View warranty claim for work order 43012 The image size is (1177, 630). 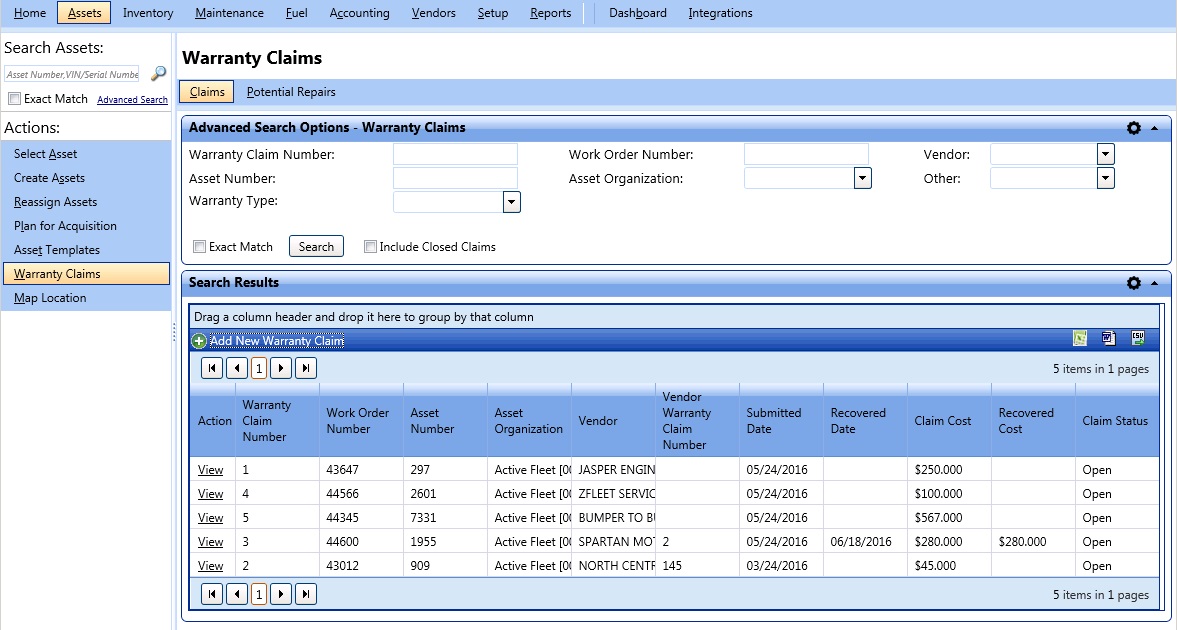coord(210,566)
